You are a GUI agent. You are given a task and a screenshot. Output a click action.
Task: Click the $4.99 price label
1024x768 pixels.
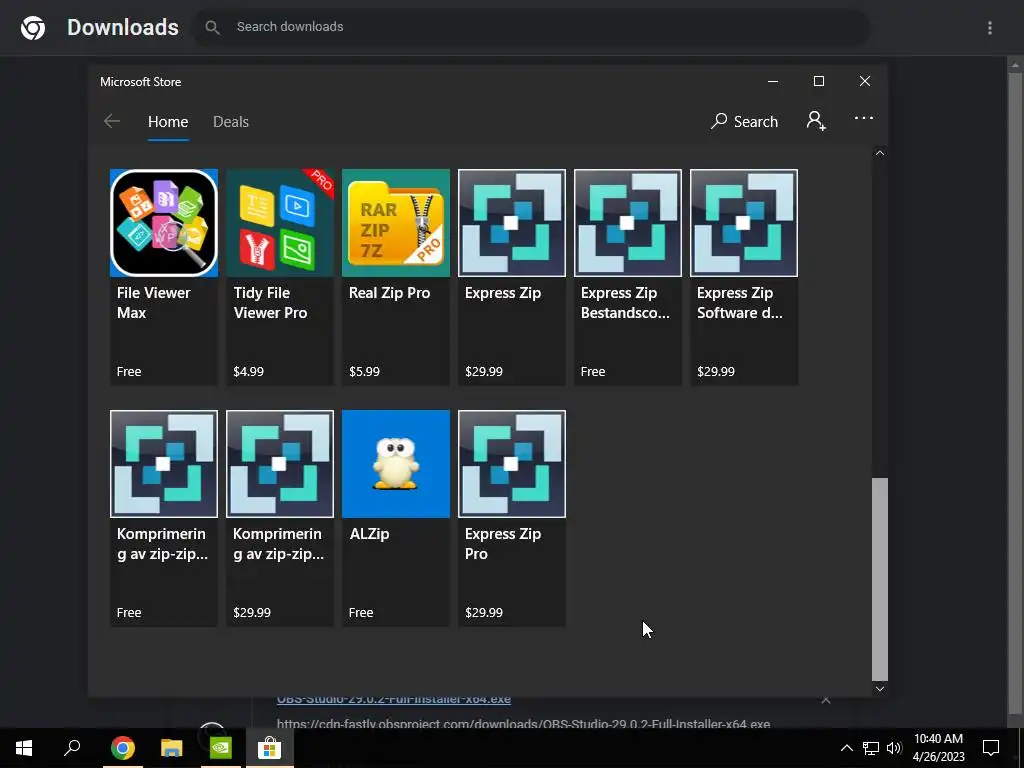[248, 372]
